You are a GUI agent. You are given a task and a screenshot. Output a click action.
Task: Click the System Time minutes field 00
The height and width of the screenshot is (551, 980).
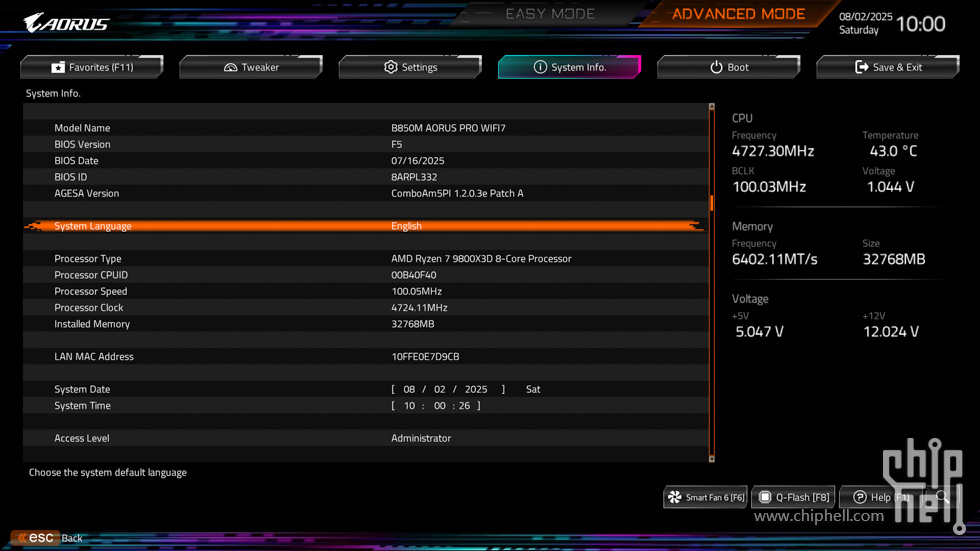(439, 405)
